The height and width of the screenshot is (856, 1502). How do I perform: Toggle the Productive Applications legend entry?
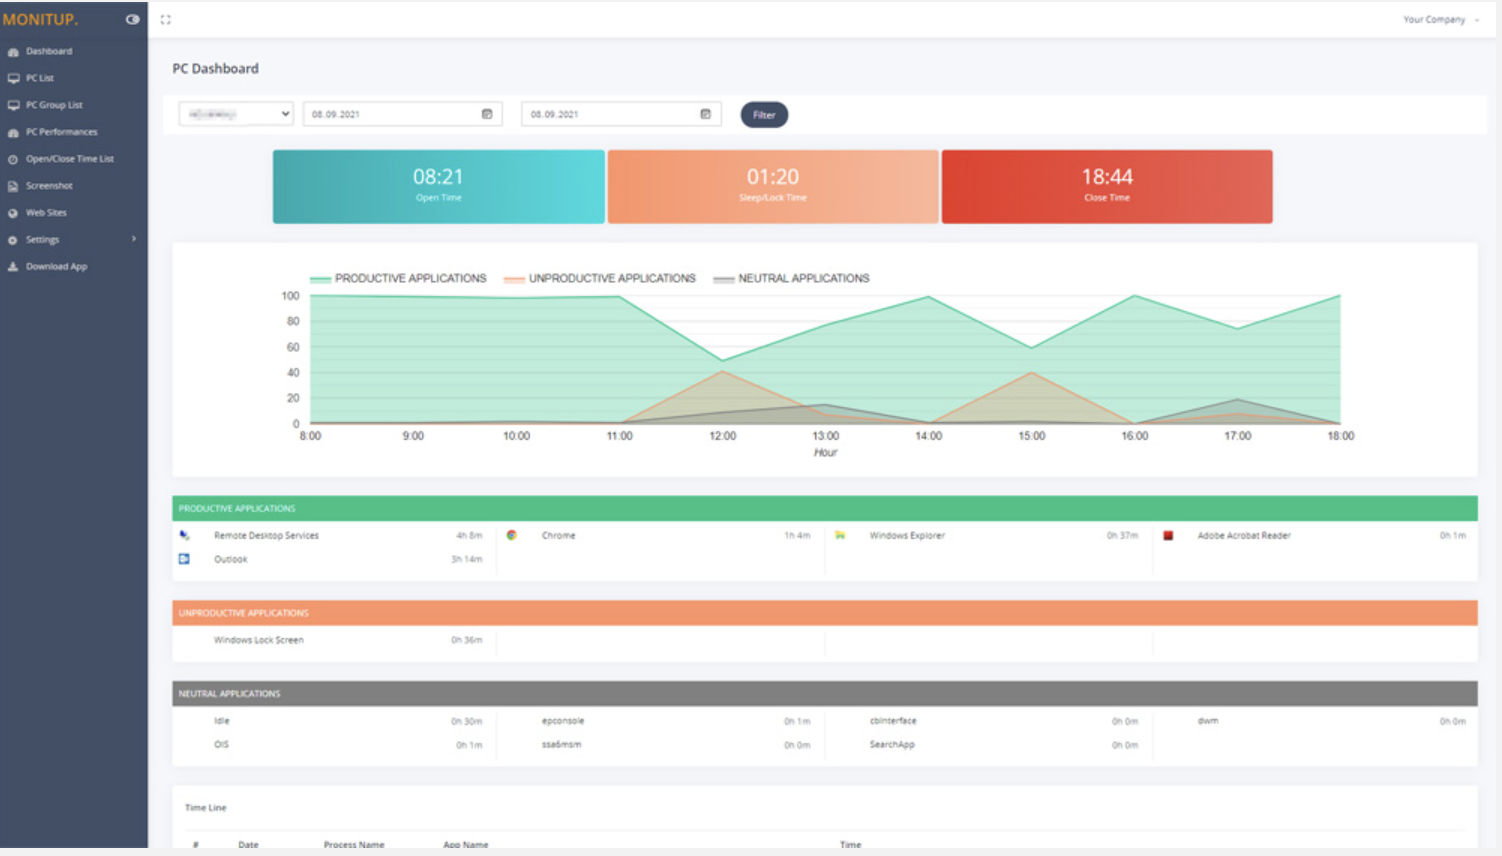398,278
